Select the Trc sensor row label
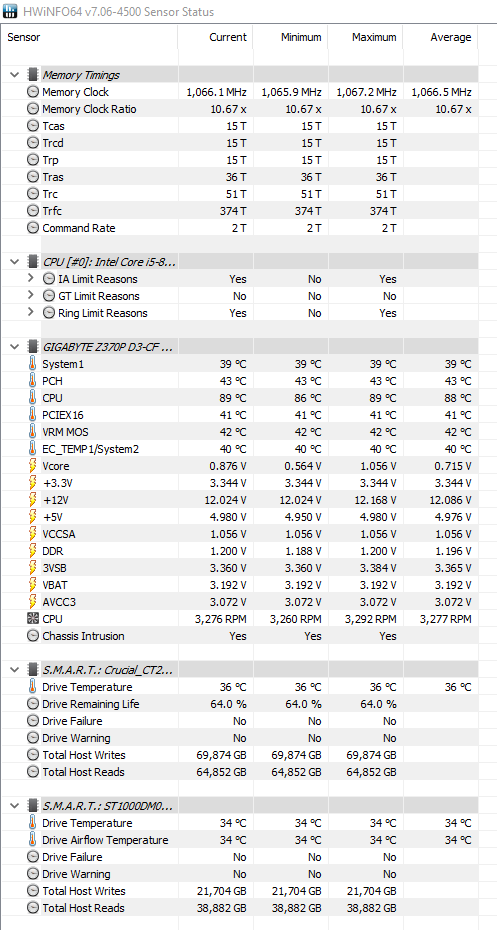 (x=50, y=194)
